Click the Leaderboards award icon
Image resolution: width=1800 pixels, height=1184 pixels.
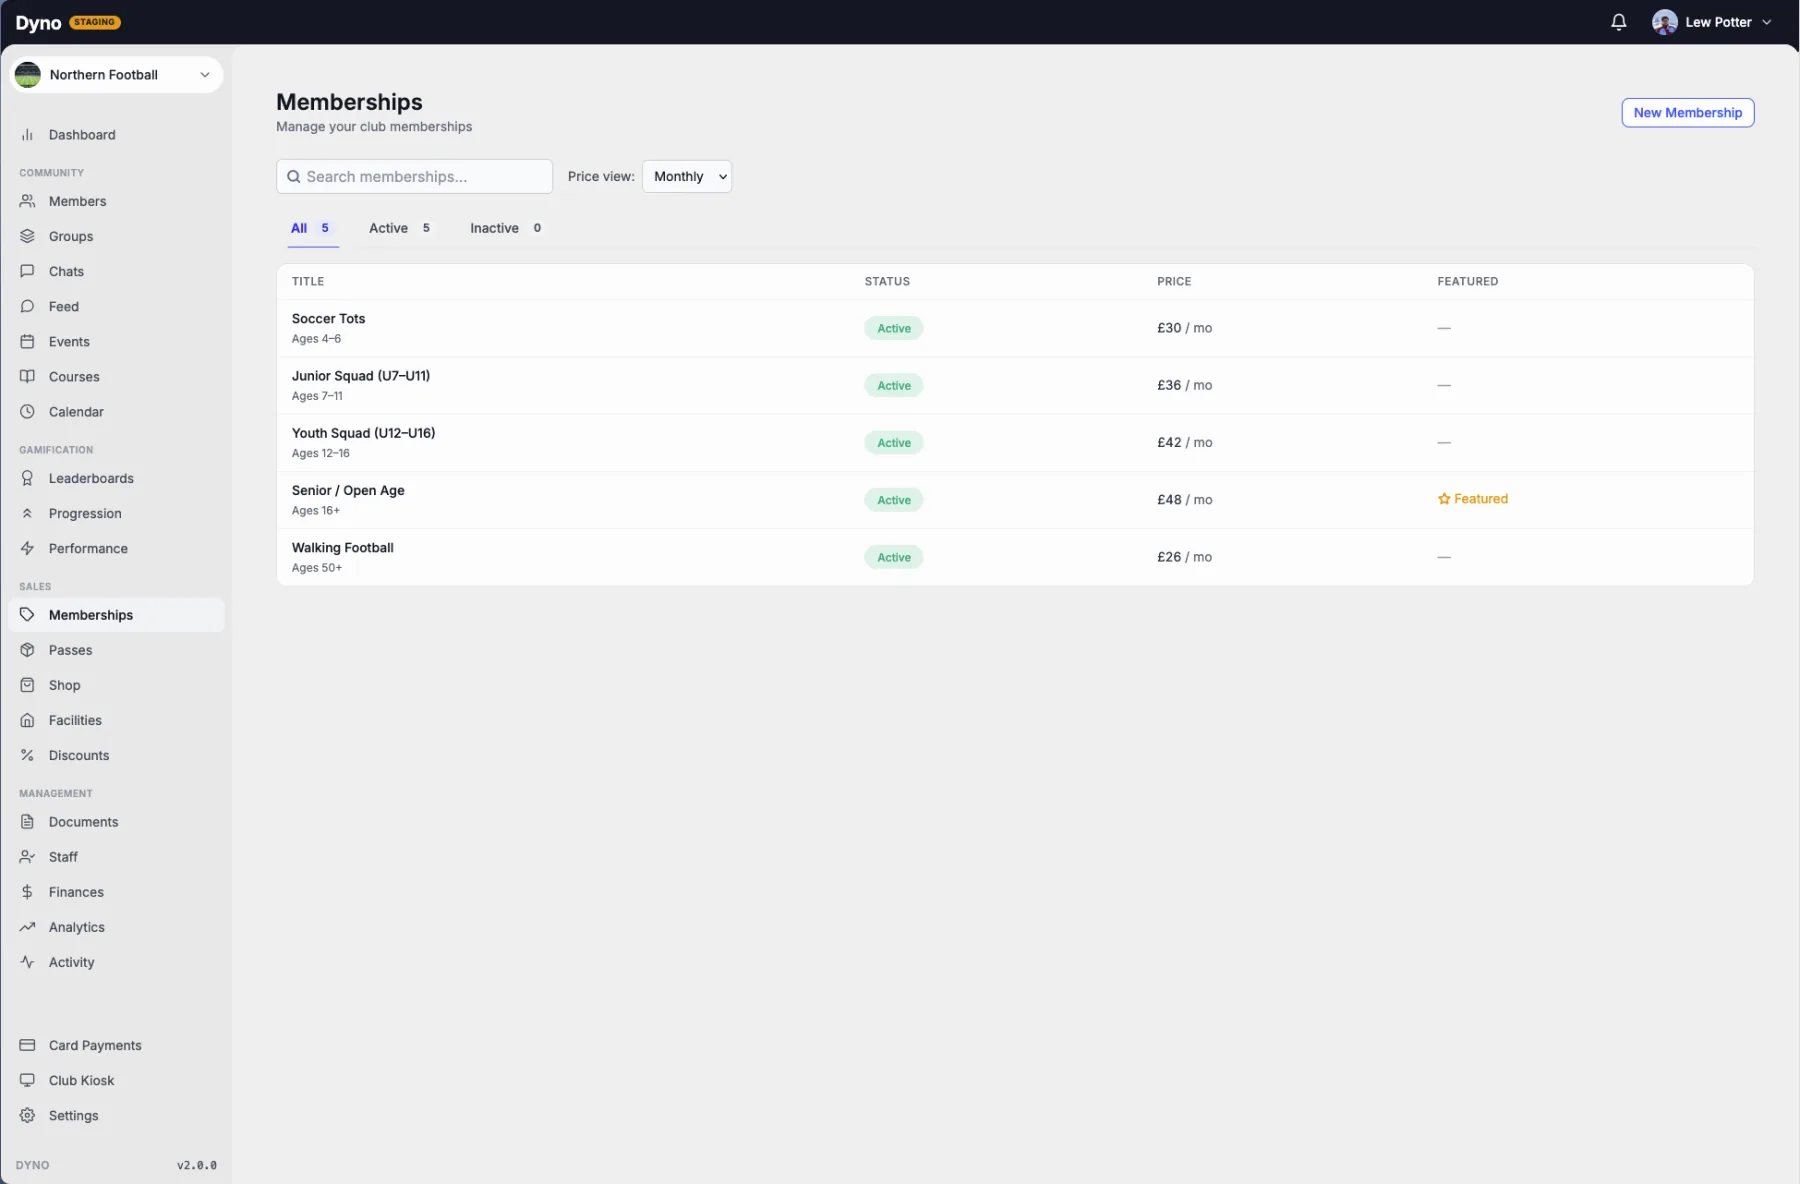pos(27,478)
